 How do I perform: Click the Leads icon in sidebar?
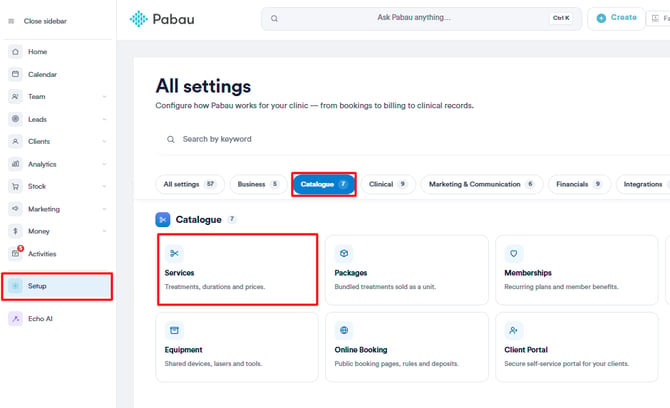(15, 119)
